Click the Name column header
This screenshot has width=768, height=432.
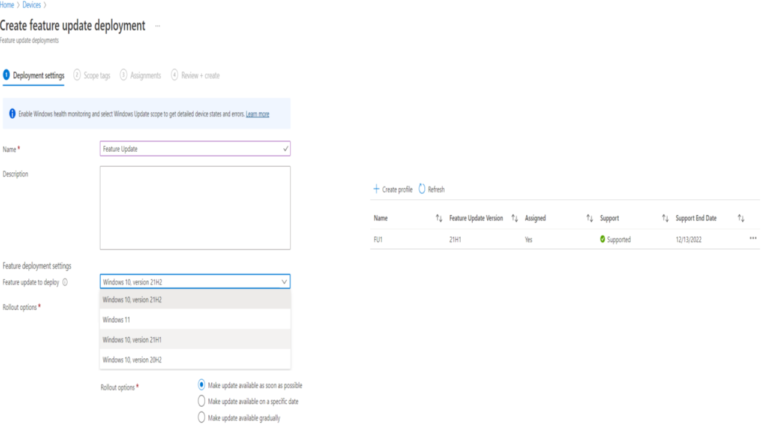(381, 218)
